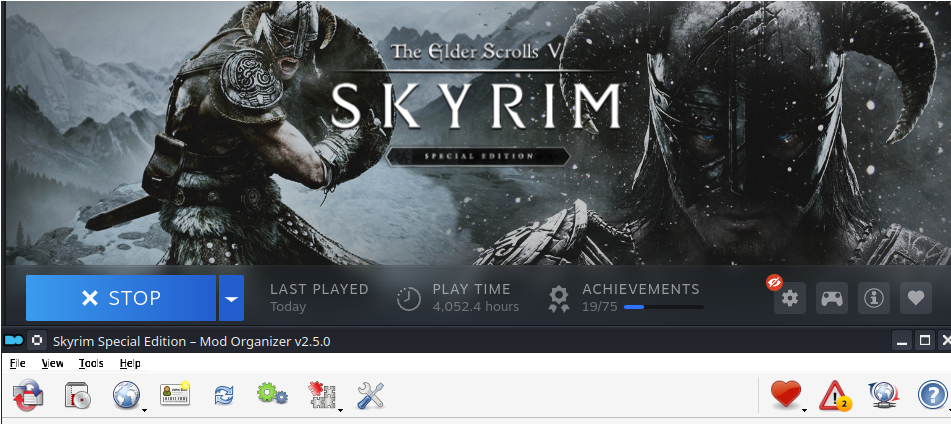This screenshot has height=424, width=951.
Task: Expand the puzzle piece Tools dropdown arrow
Action: tap(340, 410)
